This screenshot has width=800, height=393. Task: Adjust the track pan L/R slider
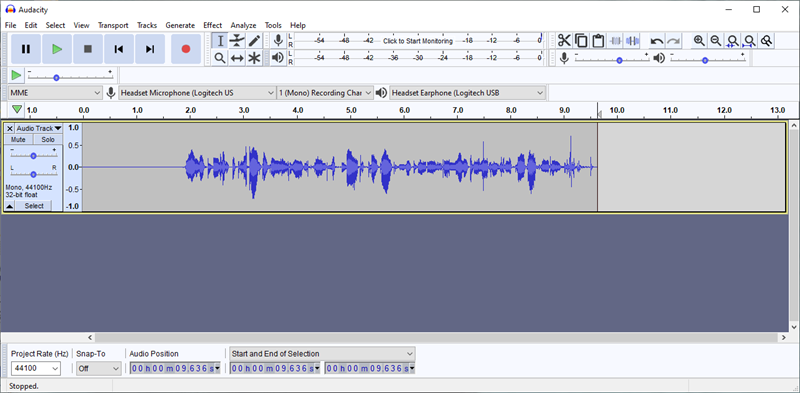click(x=34, y=174)
